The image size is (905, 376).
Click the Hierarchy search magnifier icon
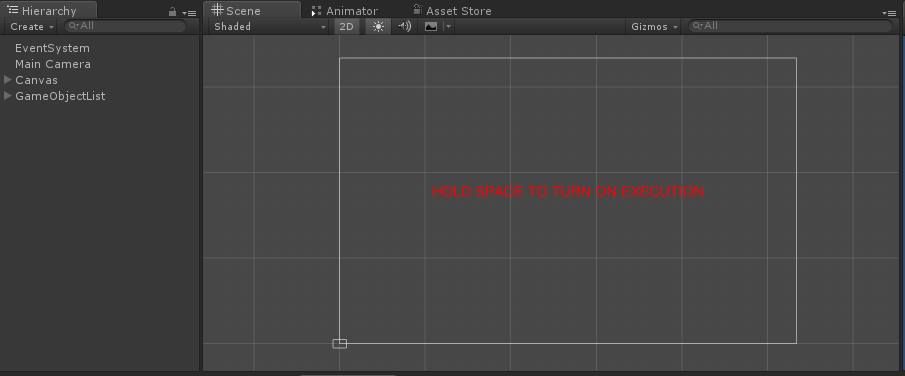click(73, 25)
